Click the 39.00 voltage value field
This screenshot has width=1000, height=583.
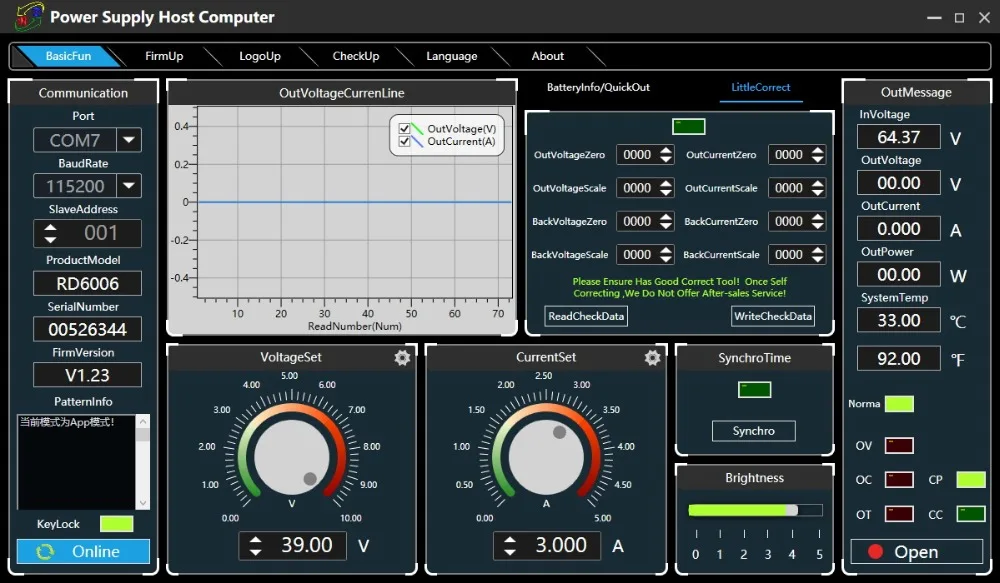click(x=307, y=545)
